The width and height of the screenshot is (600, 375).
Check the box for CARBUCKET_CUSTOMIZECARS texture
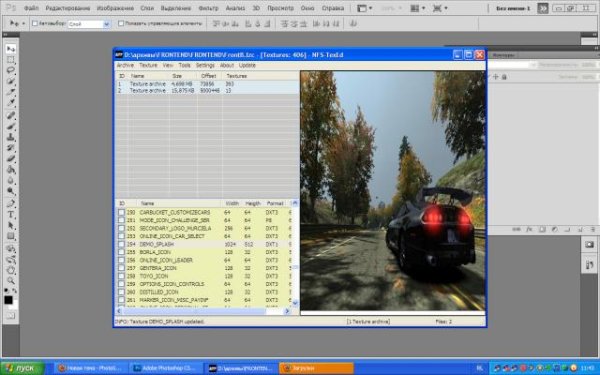click(121, 212)
